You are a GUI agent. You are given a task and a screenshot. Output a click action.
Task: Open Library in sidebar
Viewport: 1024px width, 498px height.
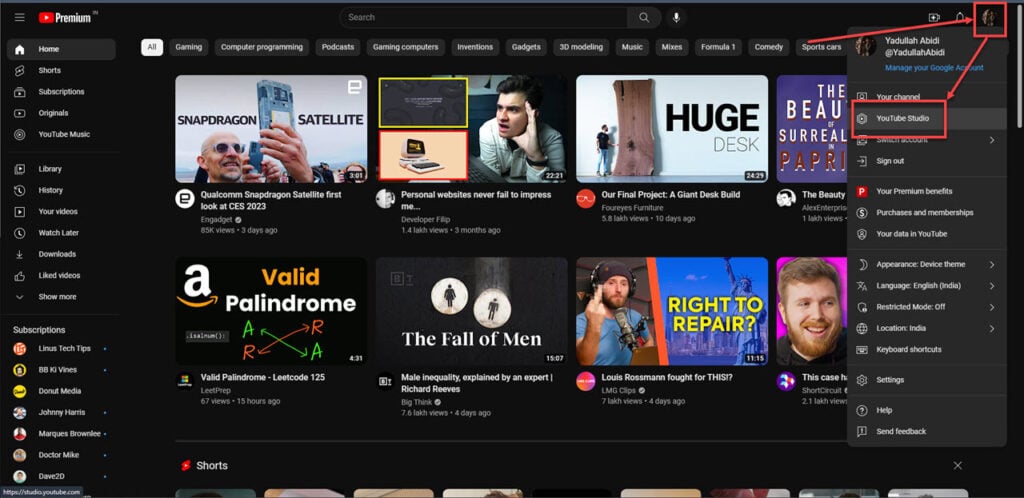coord(61,169)
